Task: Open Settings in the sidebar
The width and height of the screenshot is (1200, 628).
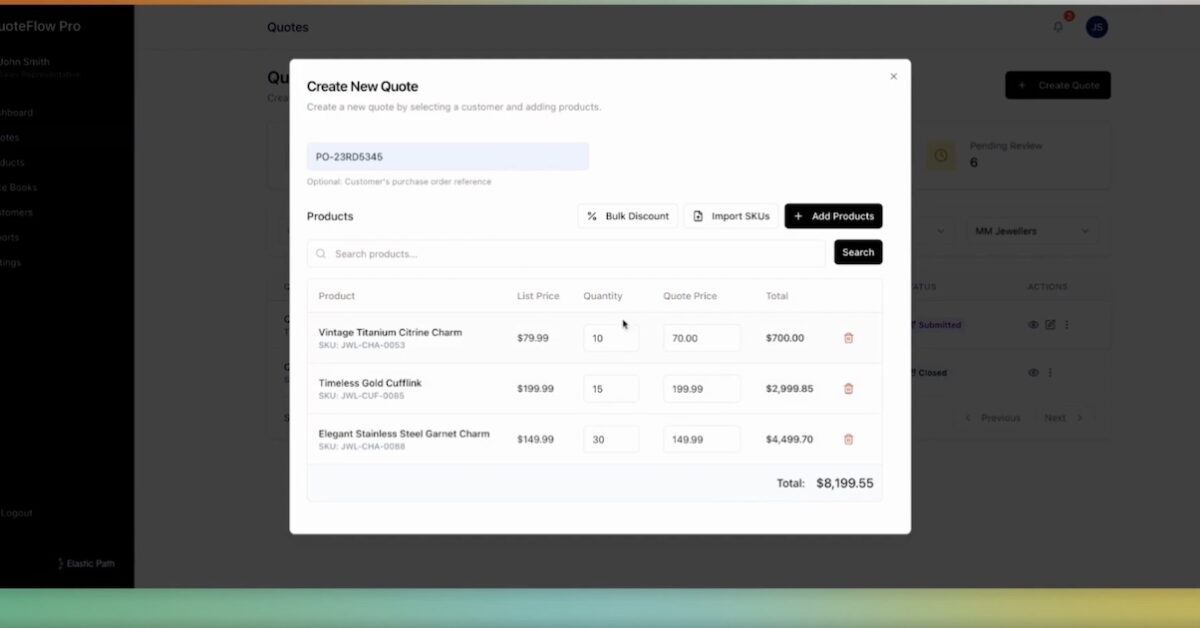Action: click(11, 263)
